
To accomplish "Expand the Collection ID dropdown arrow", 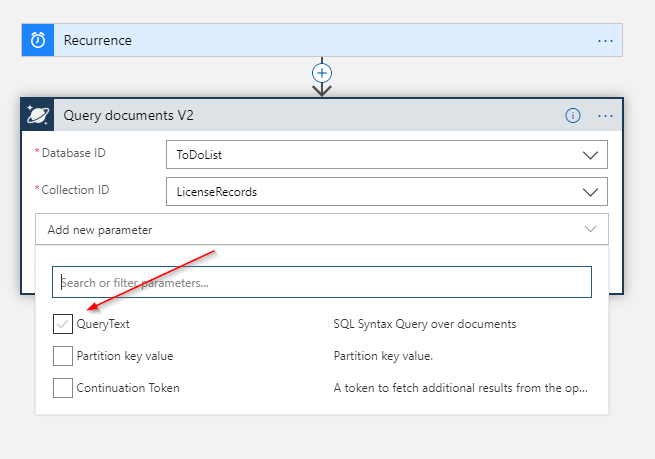I will [x=589, y=192].
